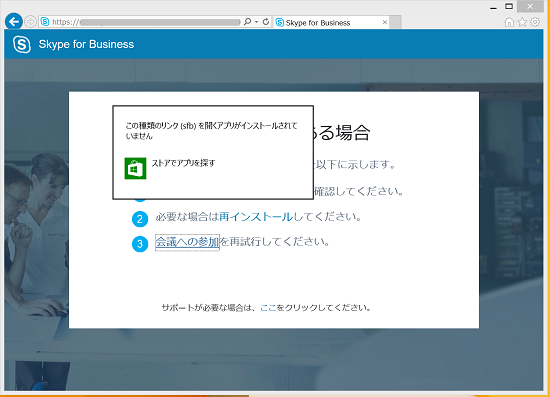Close the Skype for Business tab
Viewport: 550px width, 397px height.
click(x=385, y=22)
